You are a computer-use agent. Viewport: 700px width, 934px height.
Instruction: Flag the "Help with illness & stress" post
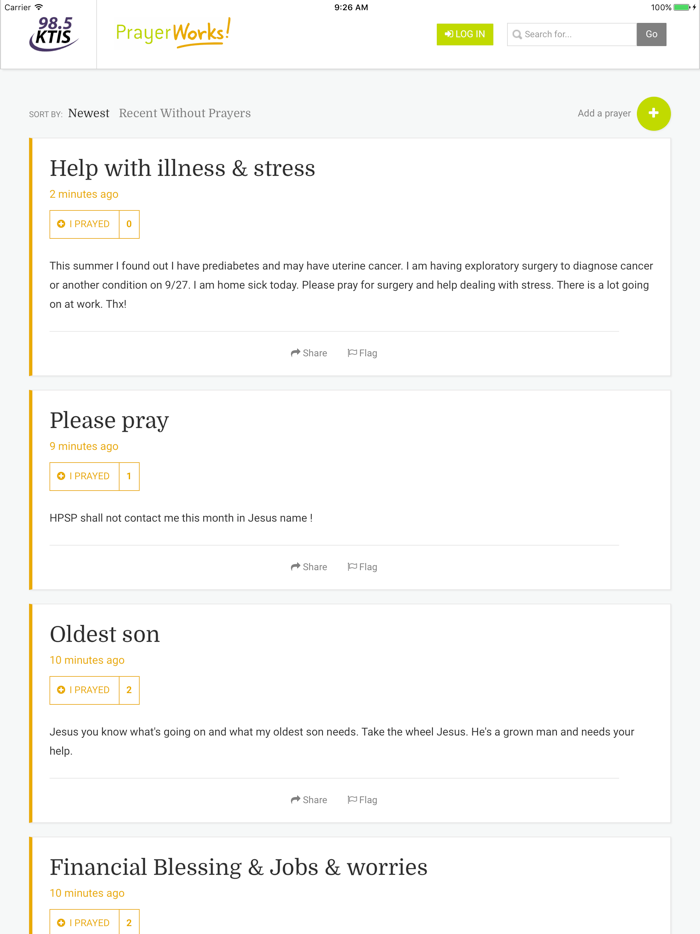[362, 352]
